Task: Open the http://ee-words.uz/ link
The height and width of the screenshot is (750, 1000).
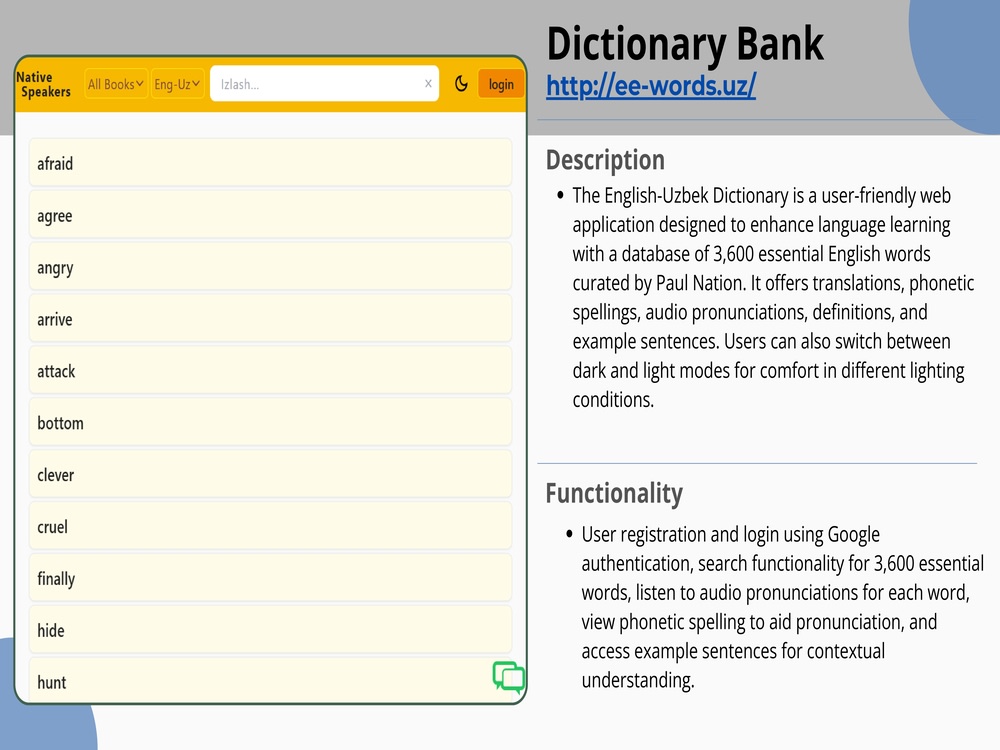Action: [x=651, y=85]
